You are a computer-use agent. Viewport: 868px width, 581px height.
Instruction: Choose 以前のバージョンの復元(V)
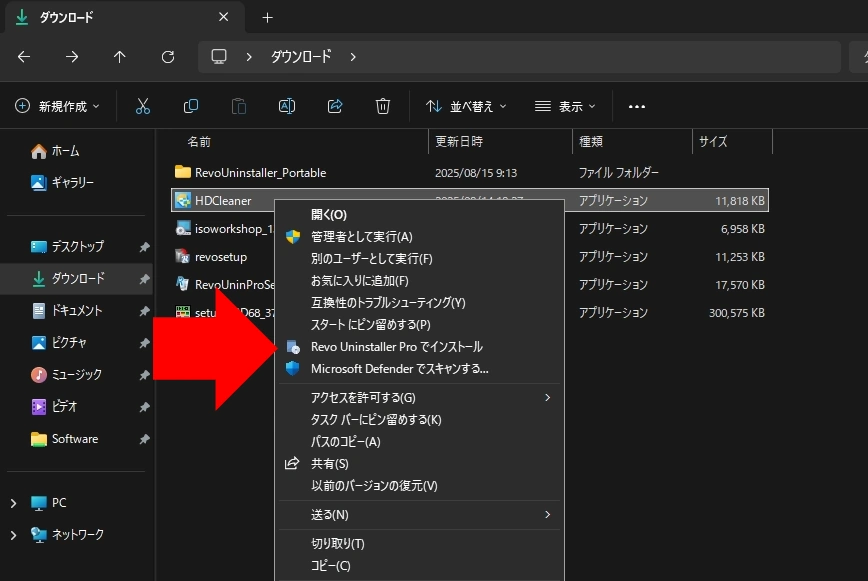(x=420, y=486)
